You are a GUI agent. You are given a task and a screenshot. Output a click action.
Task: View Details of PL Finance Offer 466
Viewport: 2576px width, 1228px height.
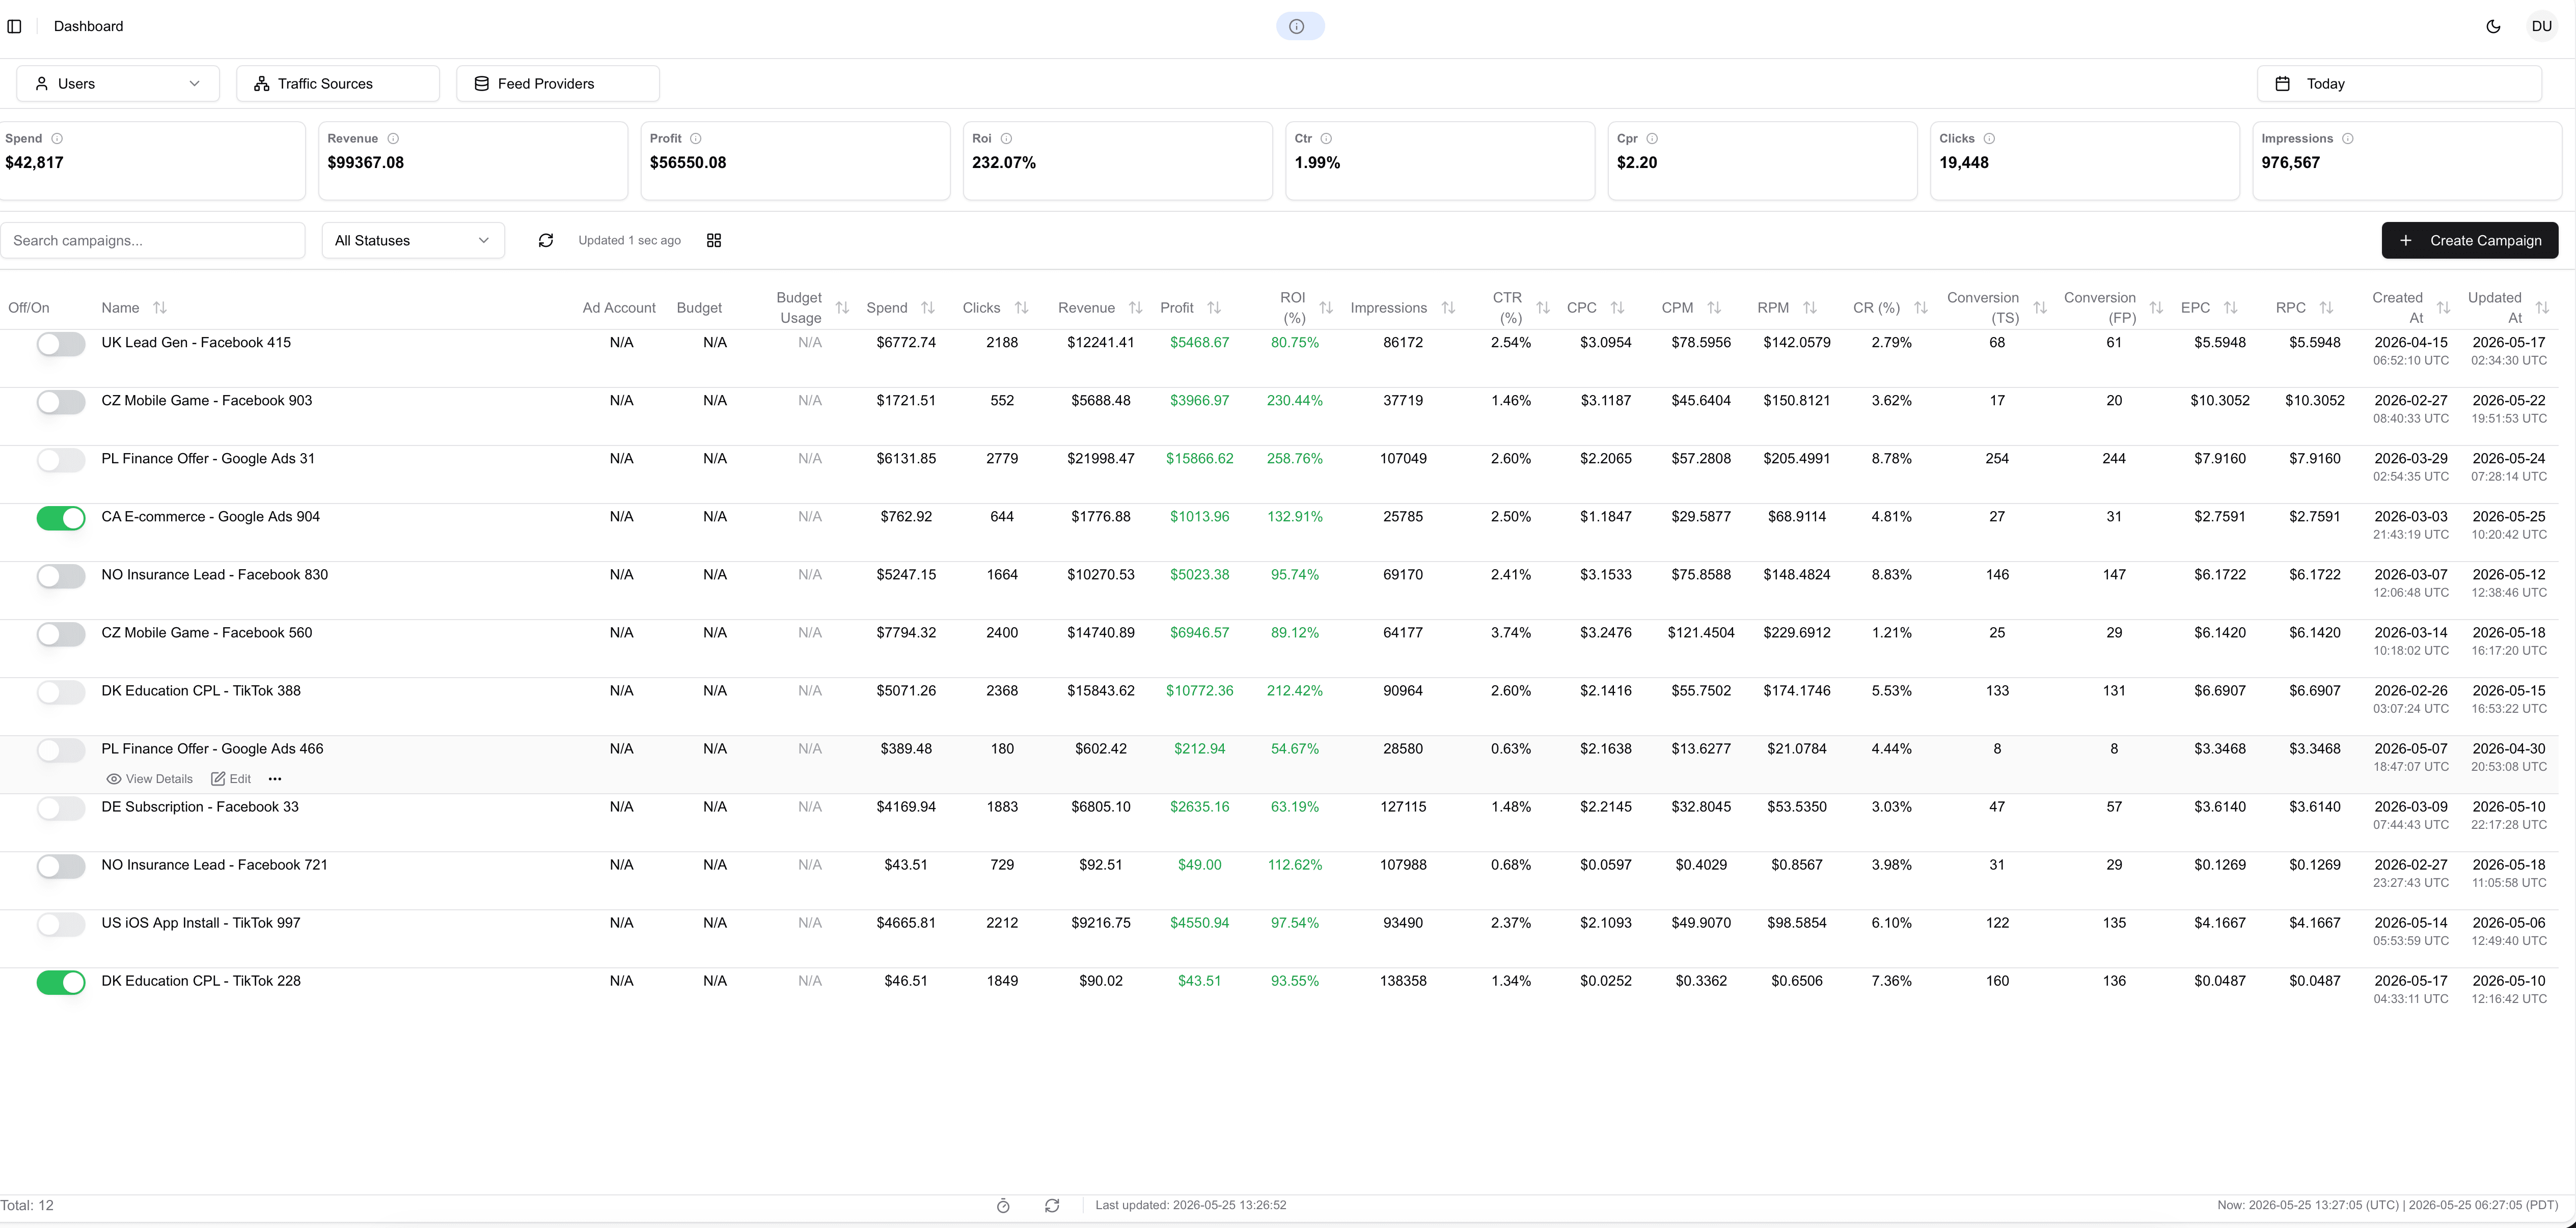click(x=149, y=779)
